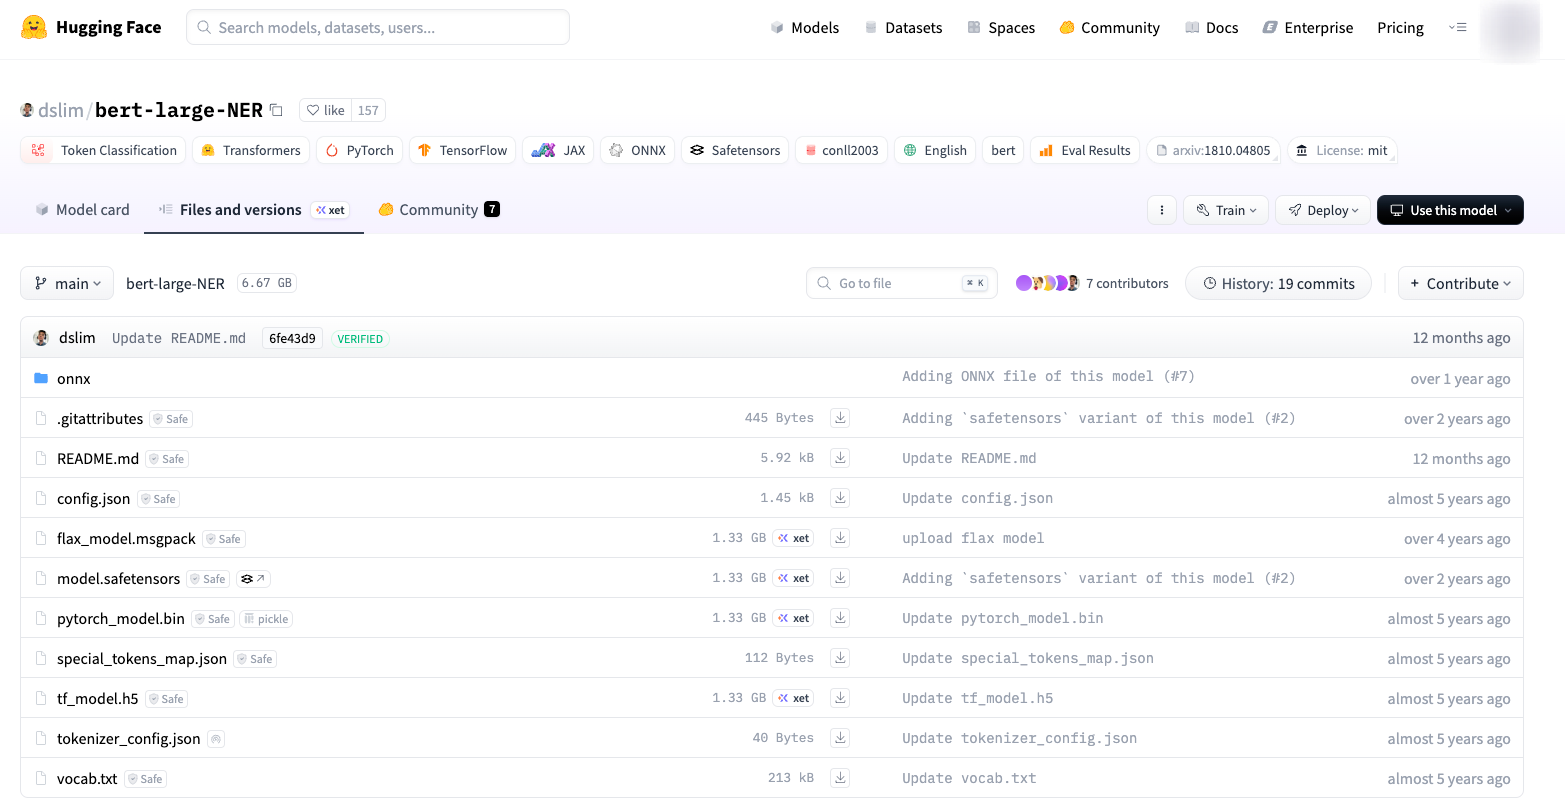
Task: Click the ONNX library tag
Action: click(x=637, y=150)
